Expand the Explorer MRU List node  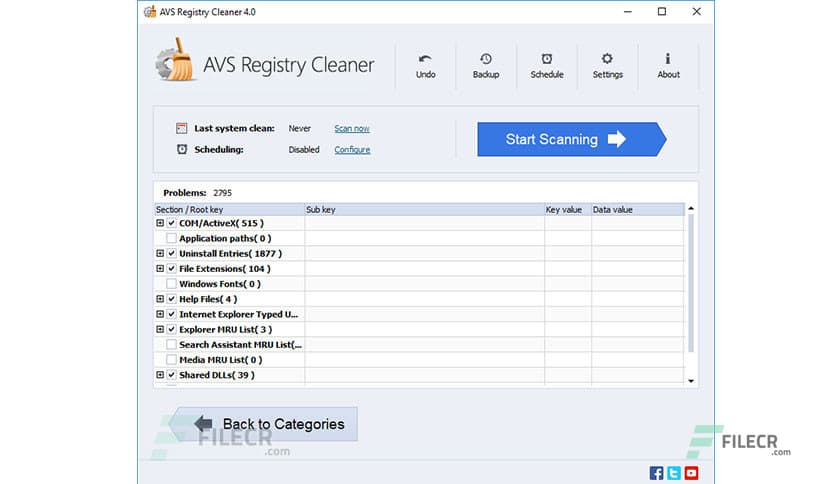pyautogui.click(x=160, y=329)
